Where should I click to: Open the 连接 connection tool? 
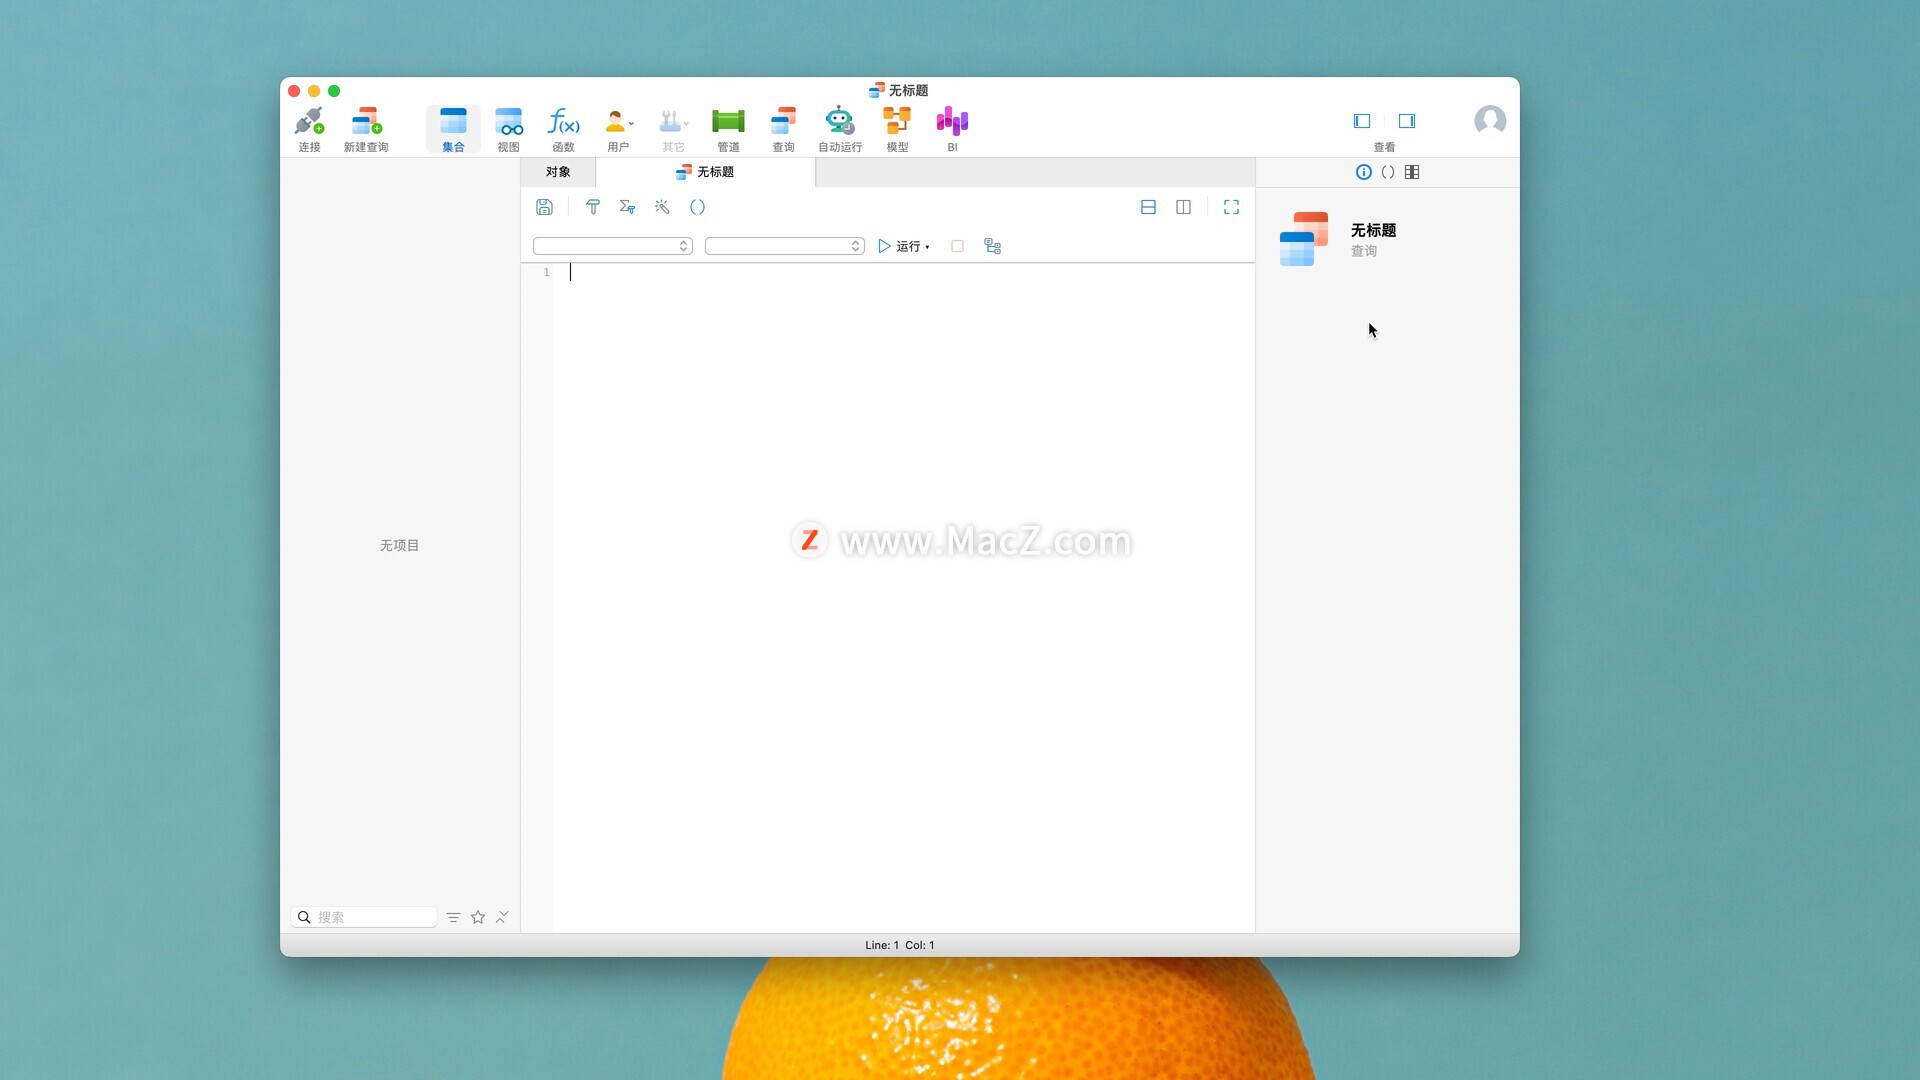309,129
